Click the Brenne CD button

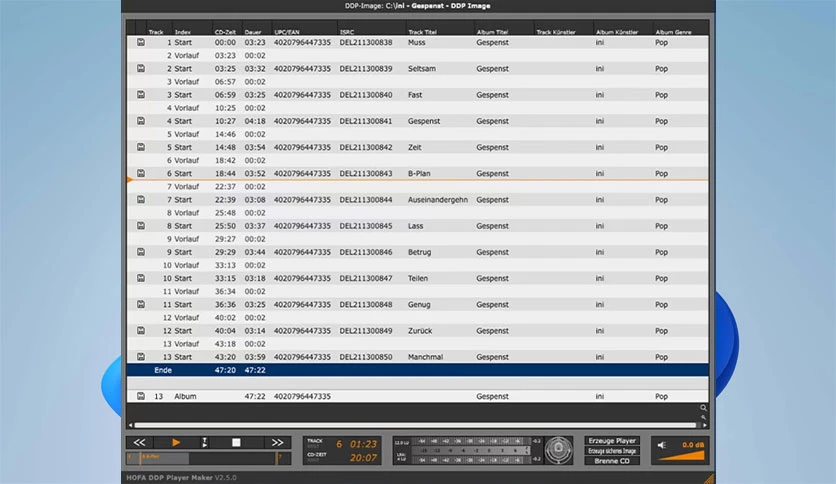pos(612,461)
